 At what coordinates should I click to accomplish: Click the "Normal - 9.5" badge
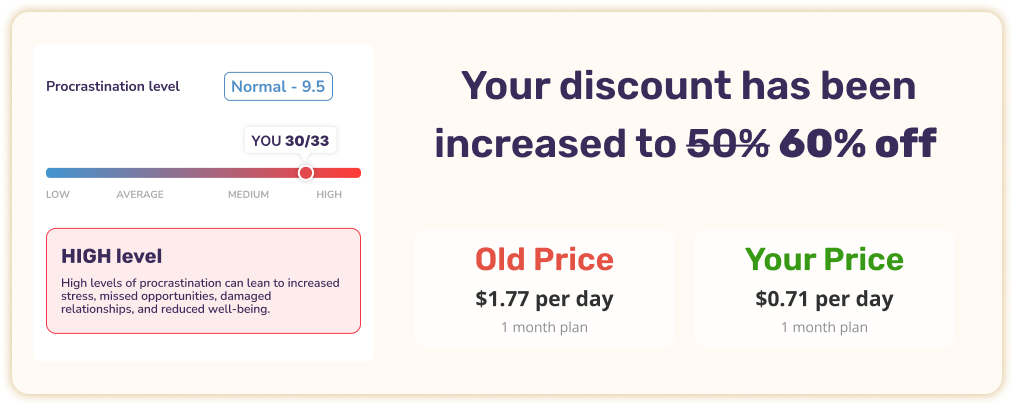point(278,86)
